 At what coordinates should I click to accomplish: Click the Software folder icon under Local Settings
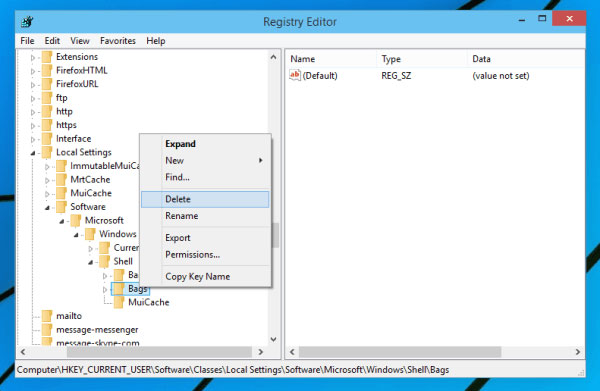pos(61,207)
